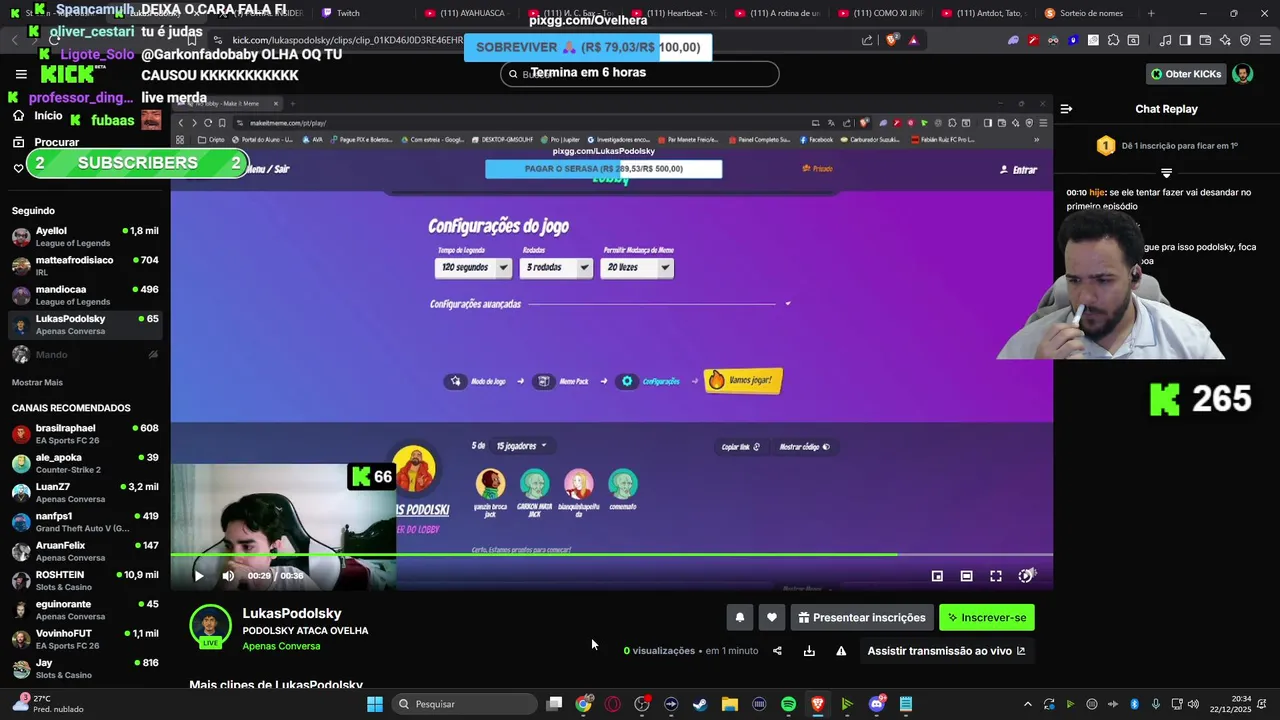Switch to AYAHUASCA YouTube tab
The height and width of the screenshot is (720, 1280).
(465, 13)
